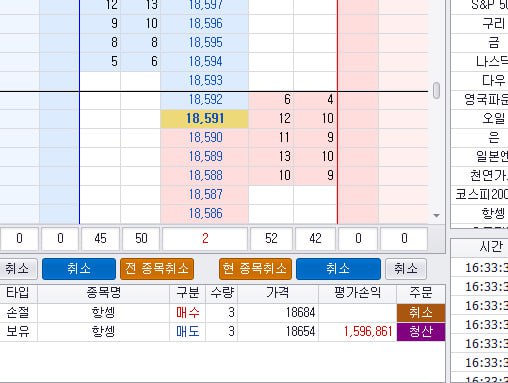Click the 평가손익 column header
Viewport: 508px width, 383px height.
[357, 293]
